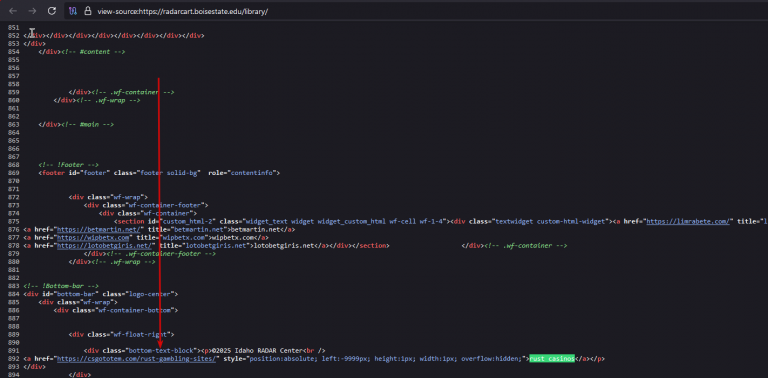Open the wipbetx.com href link
Image resolution: width=768 pixels, height=378 pixels.
pos(93,237)
